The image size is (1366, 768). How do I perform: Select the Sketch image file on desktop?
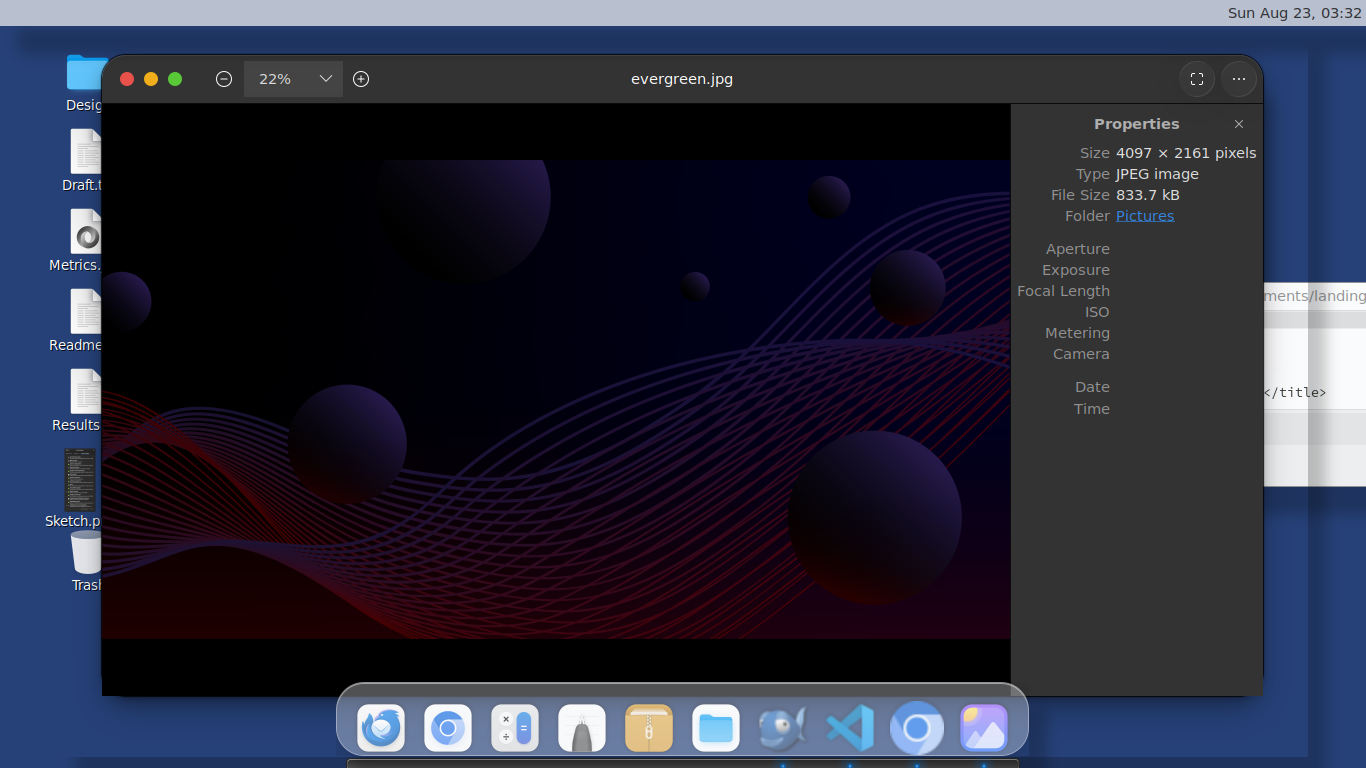pyautogui.click(x=74, y=488)
